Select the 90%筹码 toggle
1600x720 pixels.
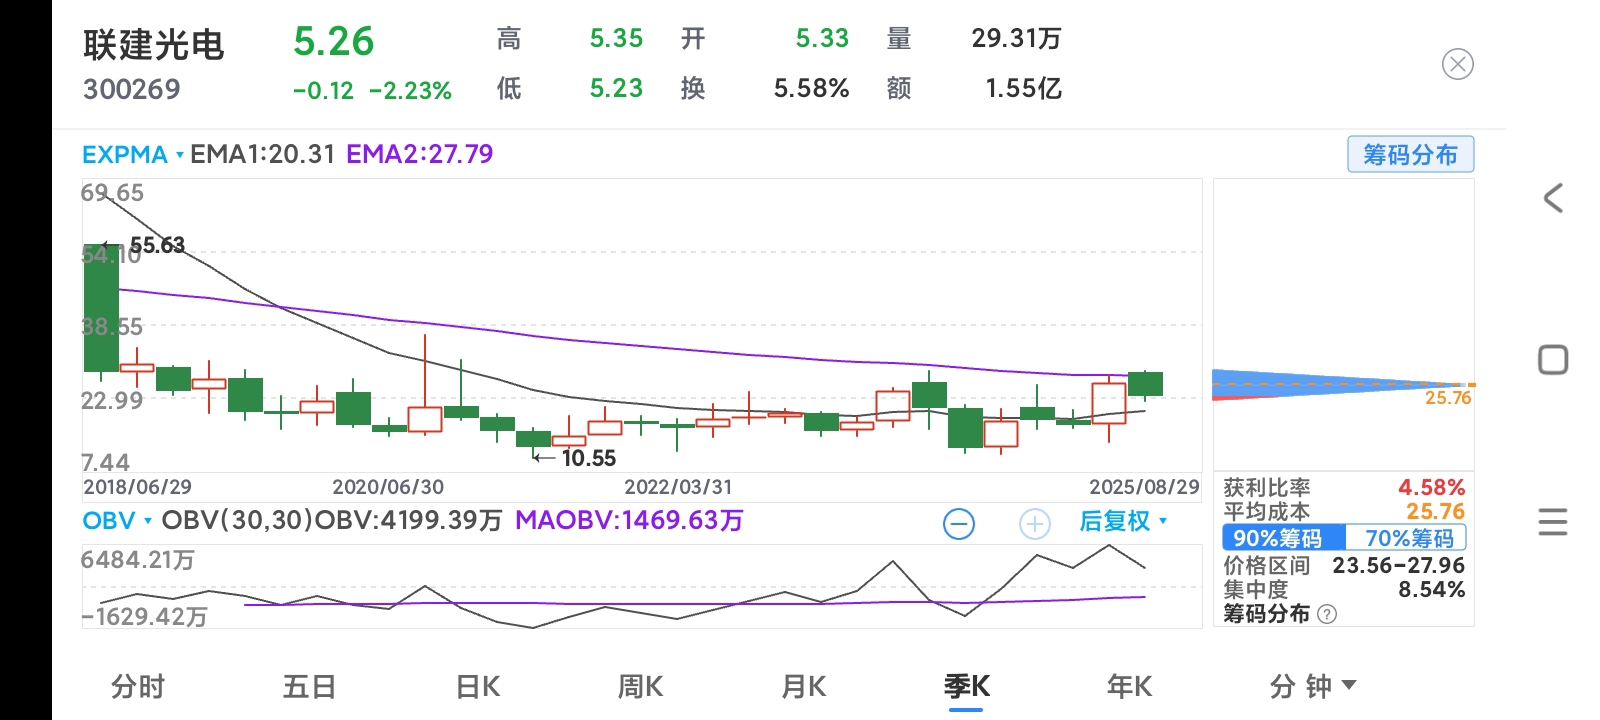point(1283,538)
